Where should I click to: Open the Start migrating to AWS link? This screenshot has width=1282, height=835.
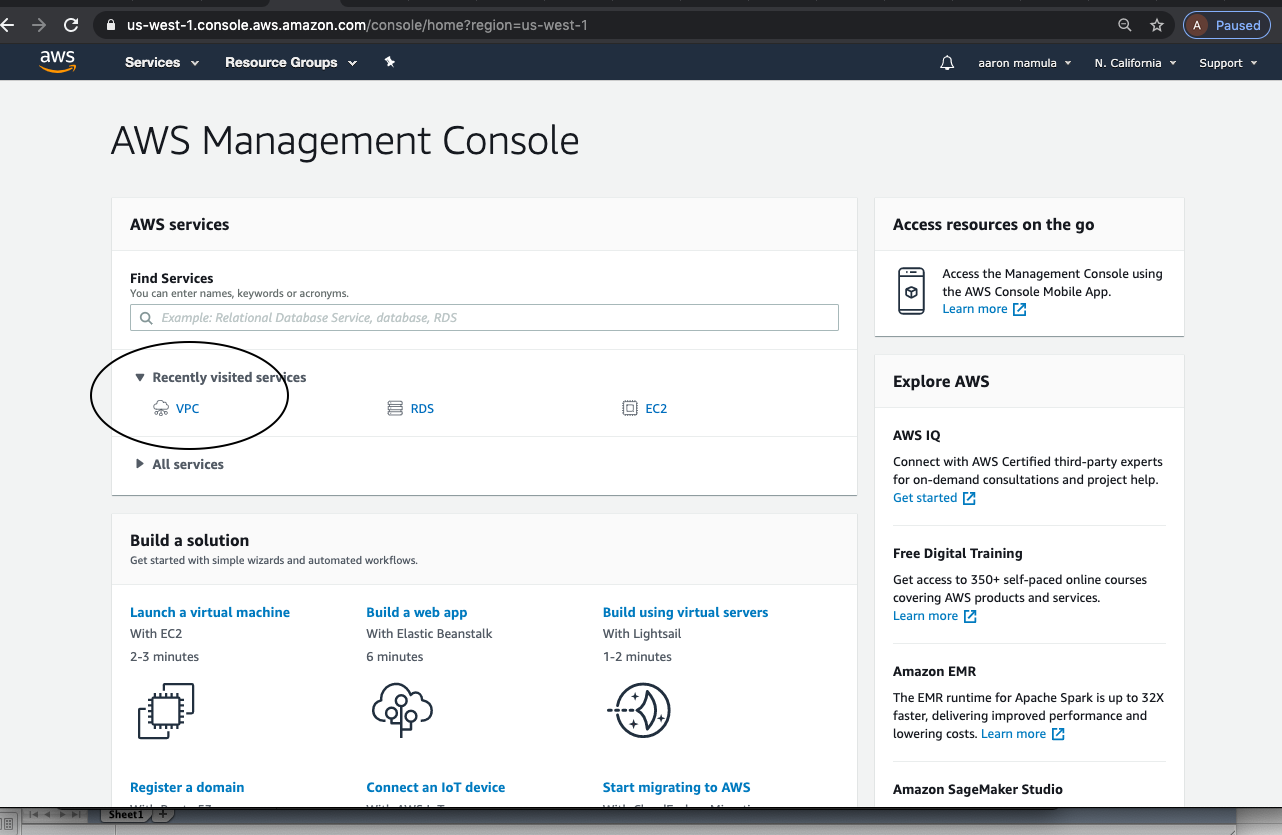click(x=677, y=787)
